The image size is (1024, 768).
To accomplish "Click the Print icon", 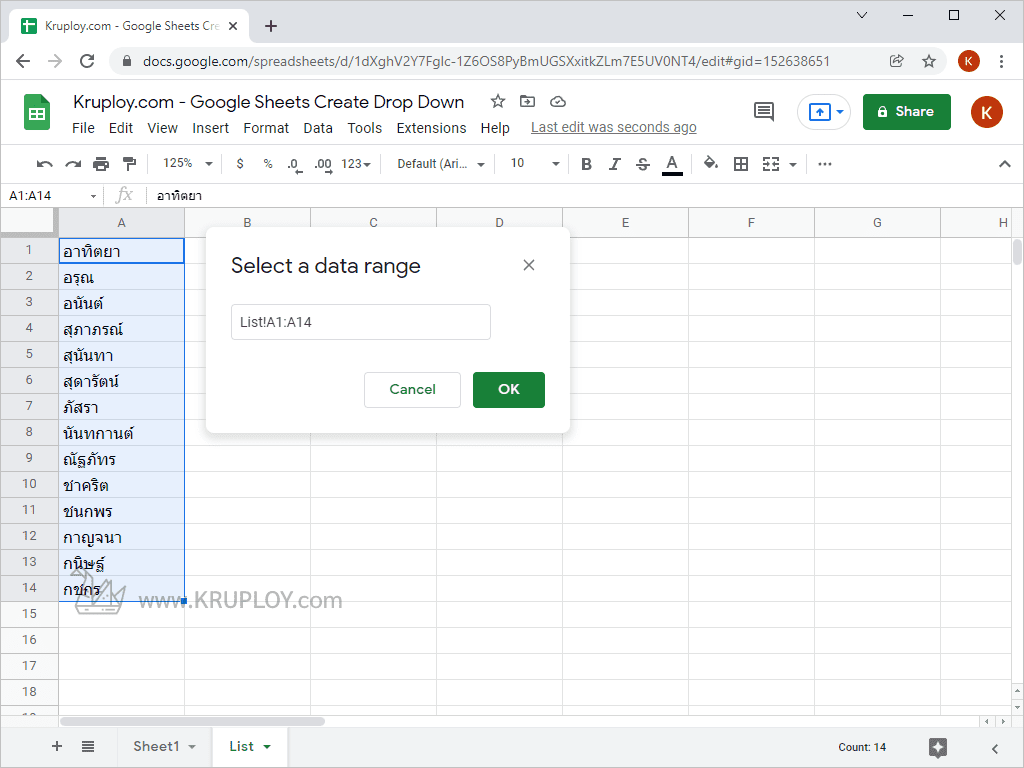I will (x=101, y=164).
